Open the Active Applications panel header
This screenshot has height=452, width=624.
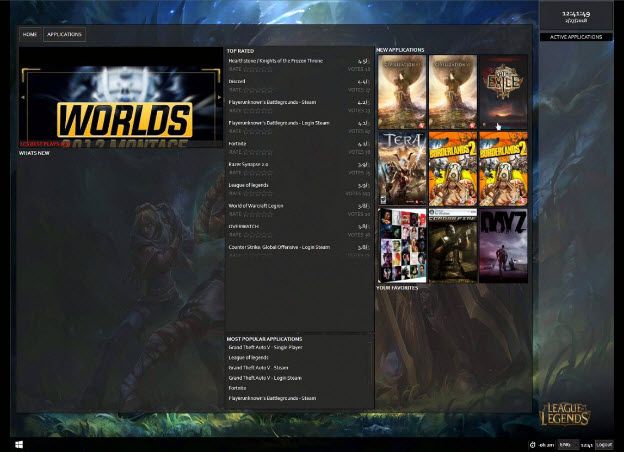click(x=576, y=37)
